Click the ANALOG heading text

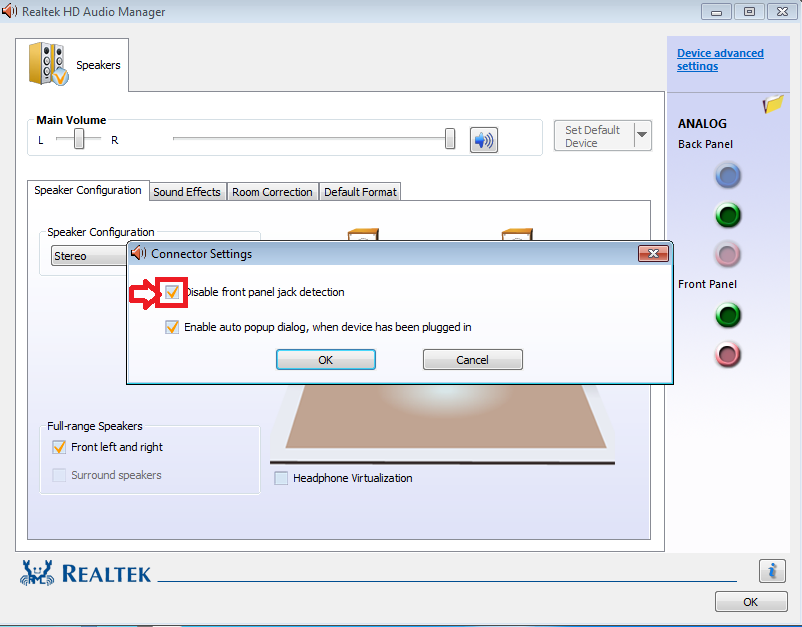coord(702,124)
